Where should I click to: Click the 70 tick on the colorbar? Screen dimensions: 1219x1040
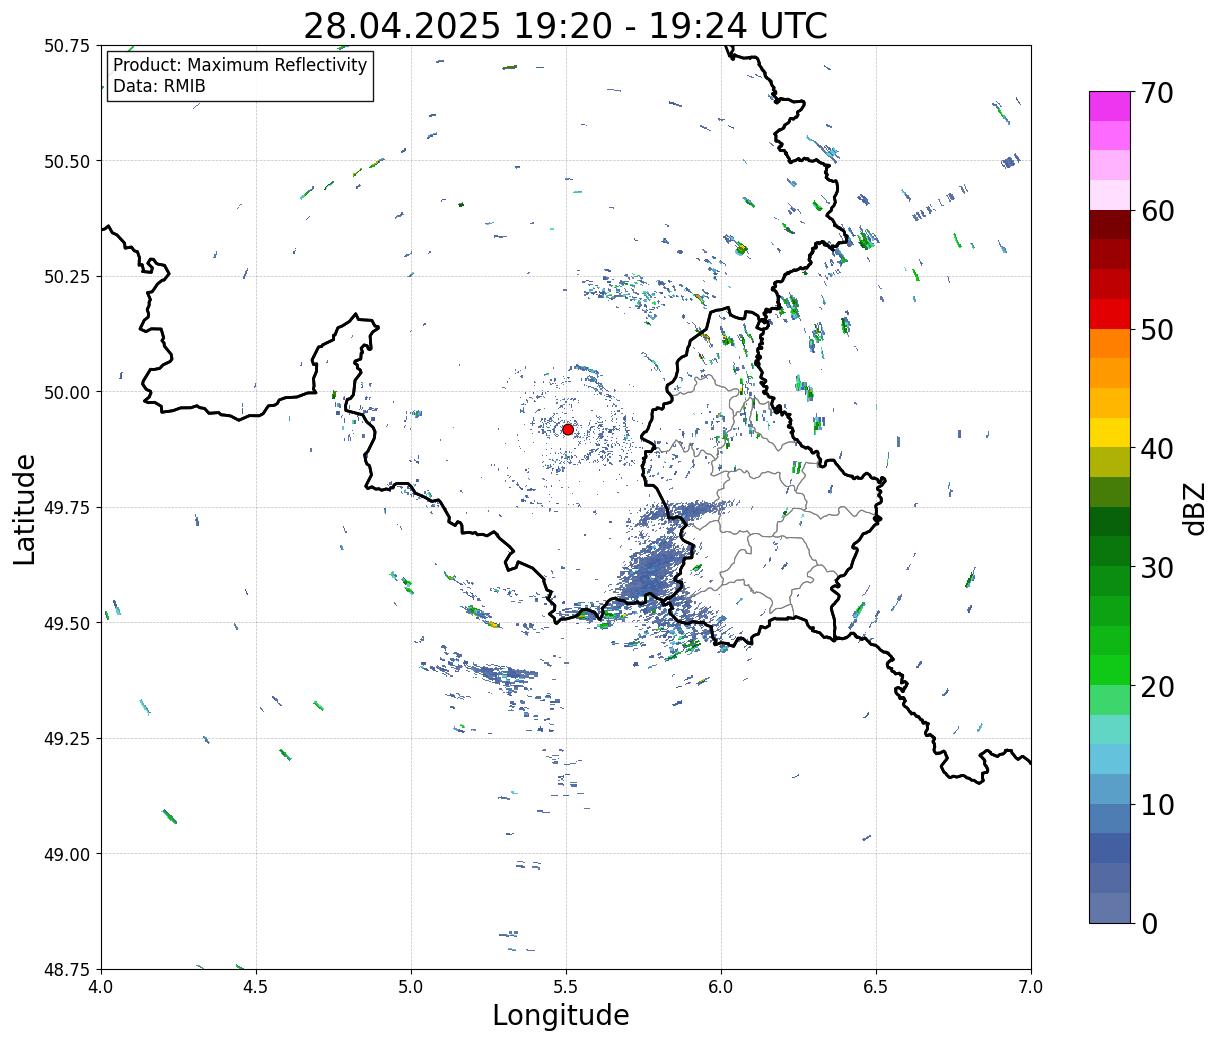1157,92
